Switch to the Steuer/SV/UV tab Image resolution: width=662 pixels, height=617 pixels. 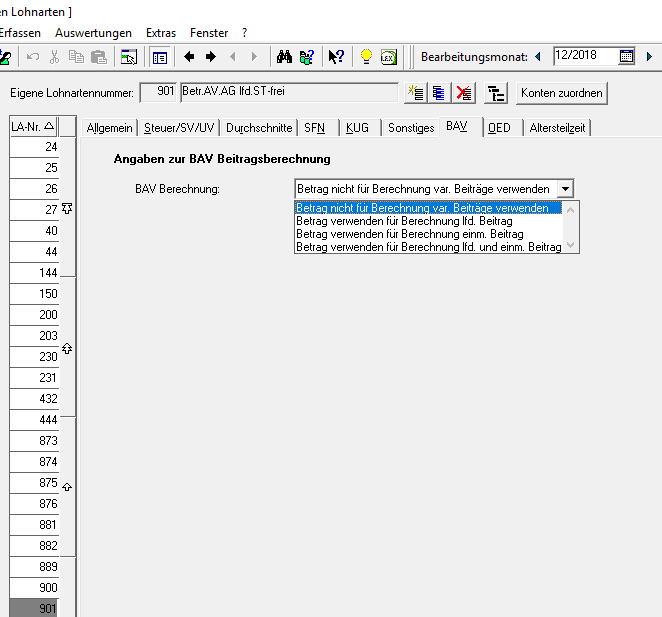(179, 128)
